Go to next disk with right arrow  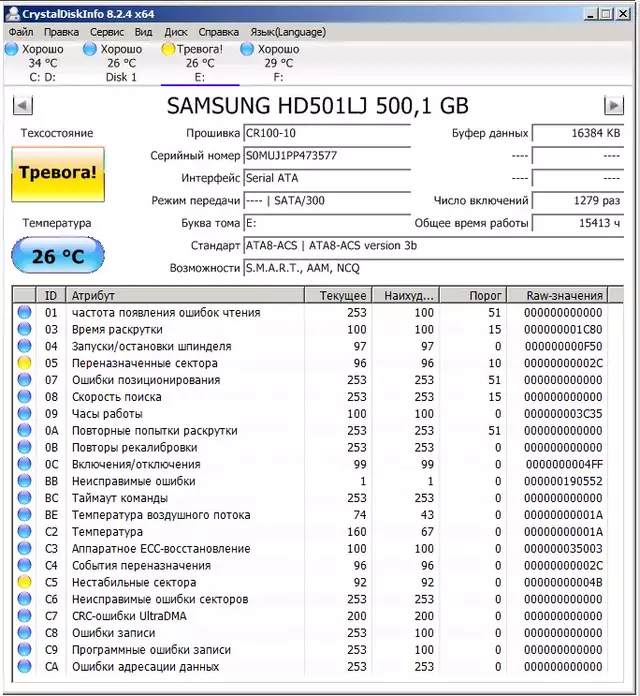[614, 106]
